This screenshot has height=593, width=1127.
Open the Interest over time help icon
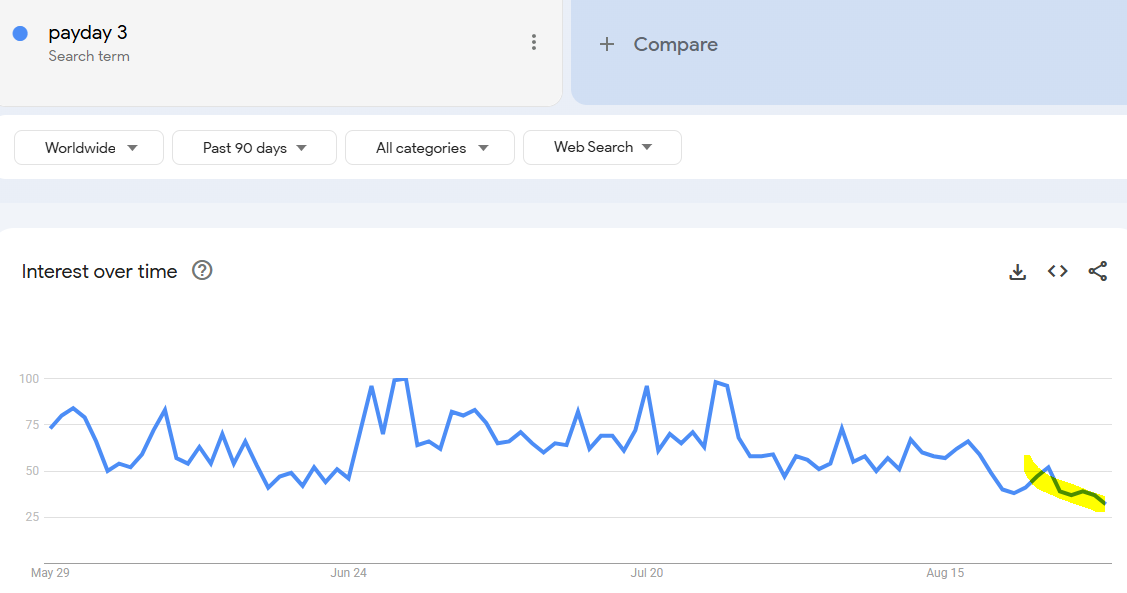click(x=202, y=270)
